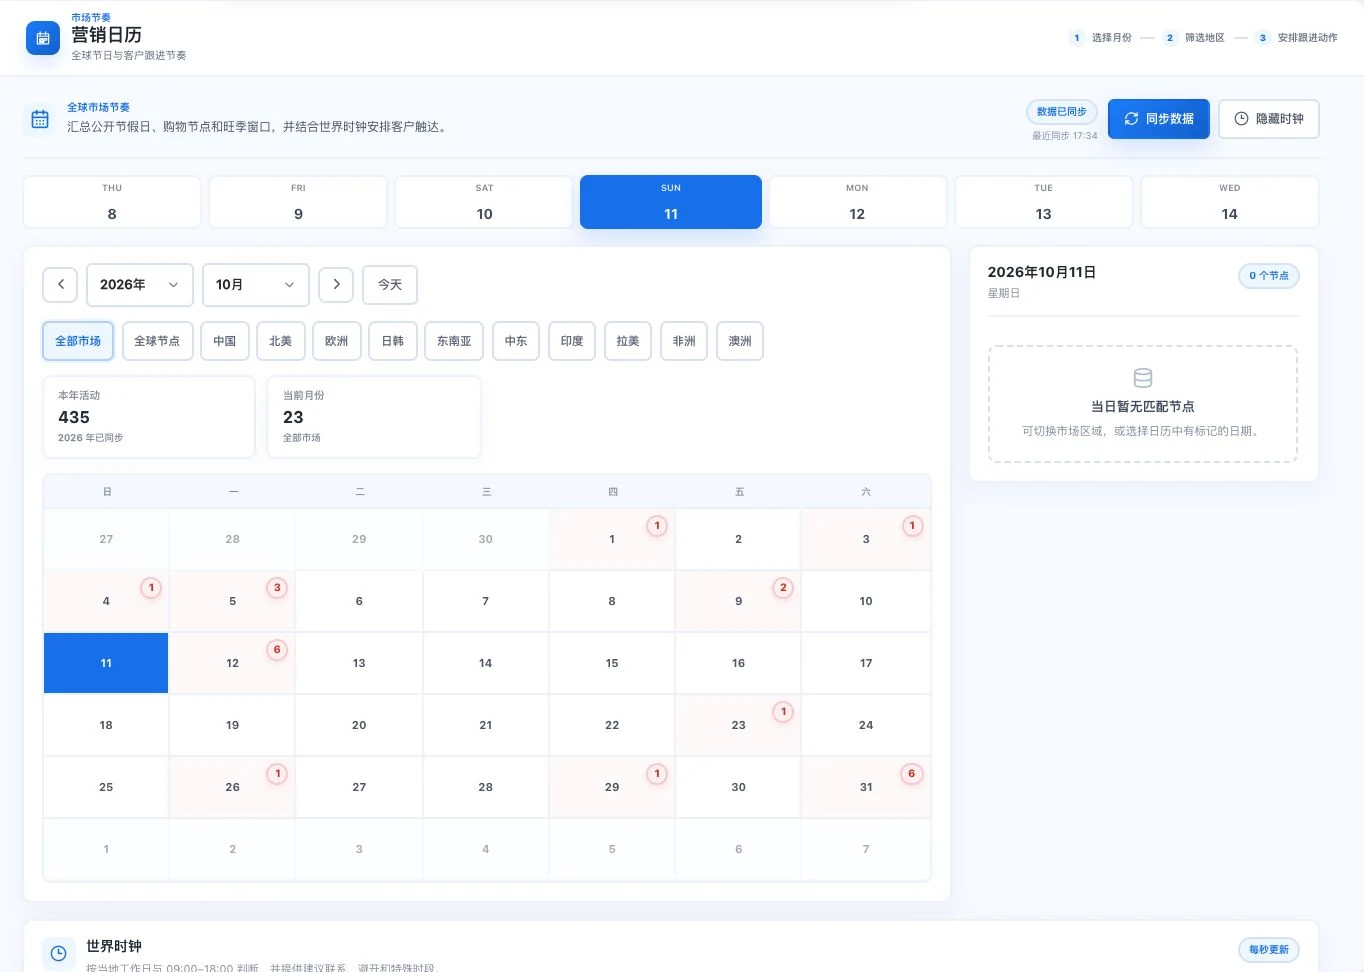Toggle the 东南亚 region filter chip

454,341
